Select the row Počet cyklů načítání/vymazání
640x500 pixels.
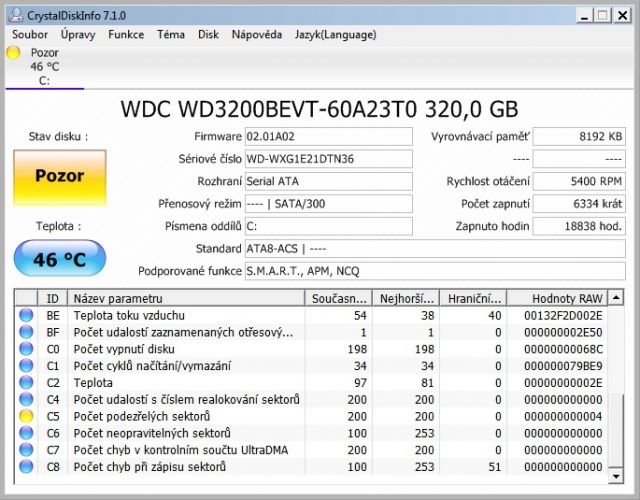(x=311, y=366)
